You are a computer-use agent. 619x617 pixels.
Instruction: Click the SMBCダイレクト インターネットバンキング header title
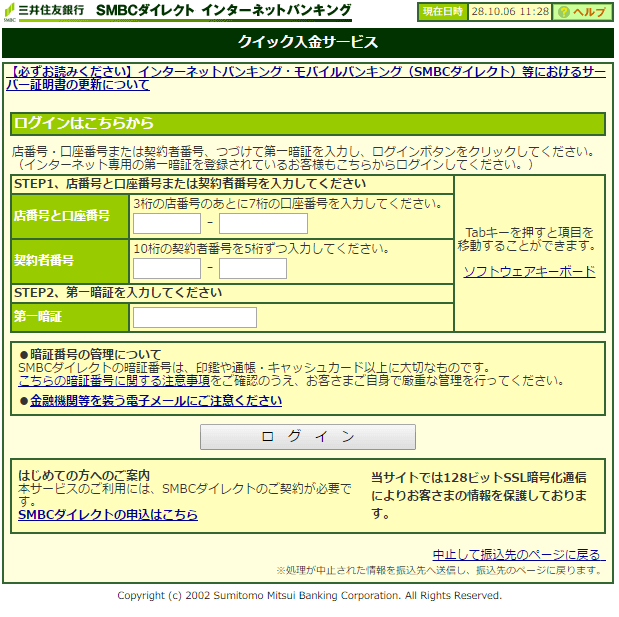coord(223,10)
